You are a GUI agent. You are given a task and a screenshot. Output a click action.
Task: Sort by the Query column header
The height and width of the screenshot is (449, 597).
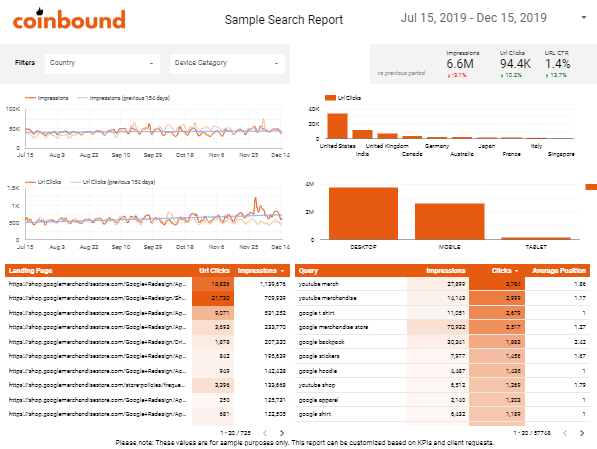[x=308, y=270]
